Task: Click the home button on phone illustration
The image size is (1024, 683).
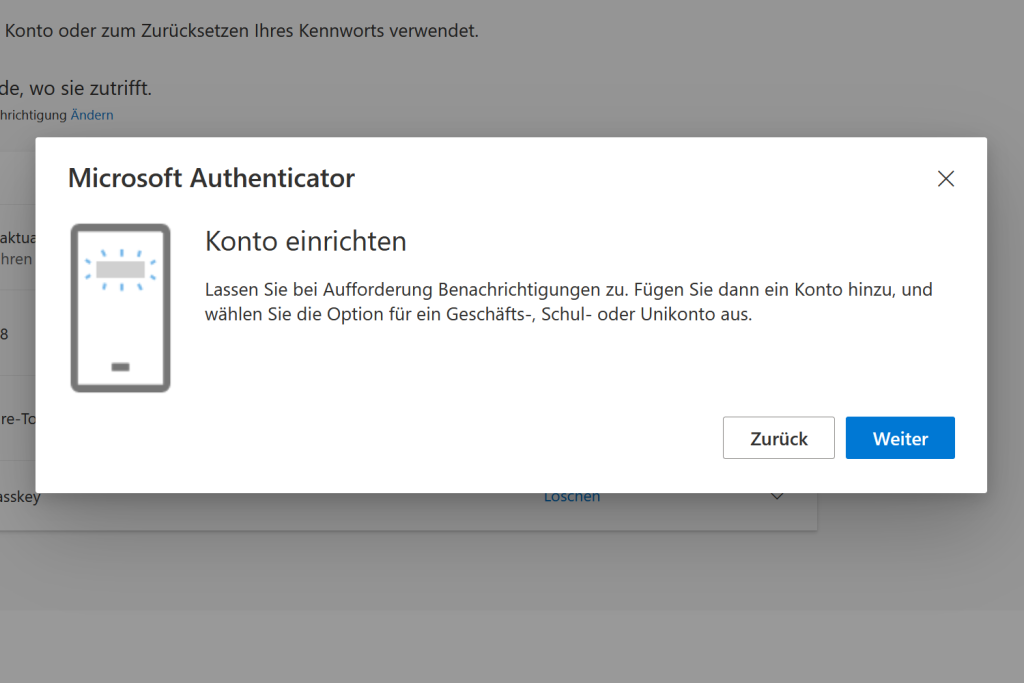Action: pyautogui.click(x=121, y=367)
